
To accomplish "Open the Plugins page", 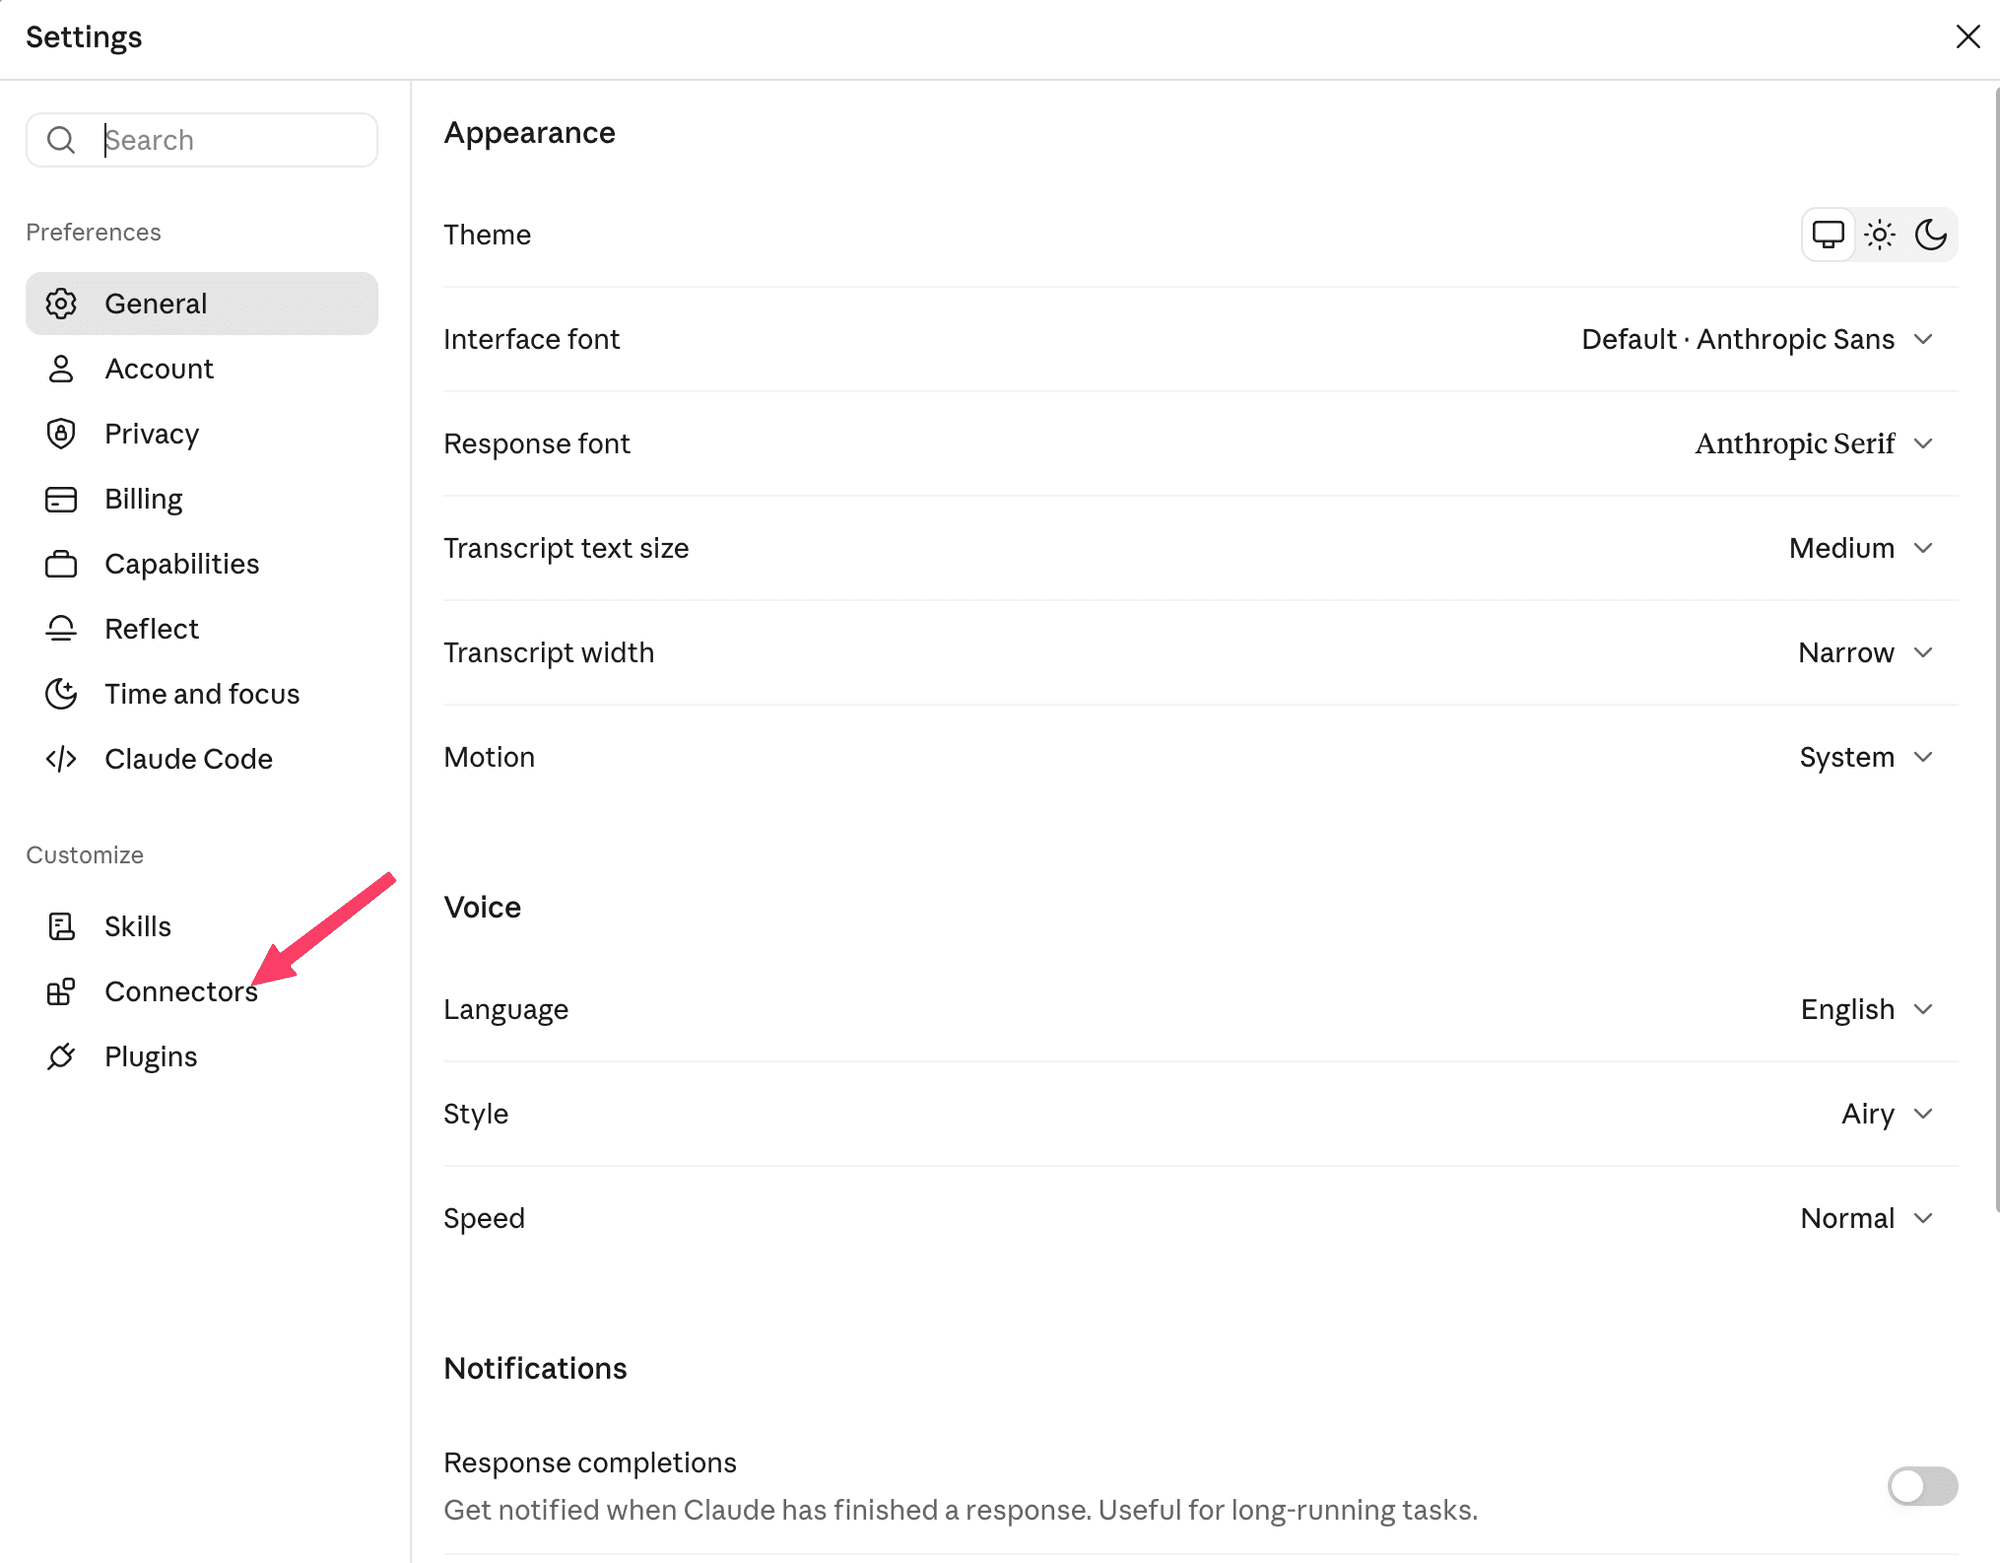I will [x=202, y=1057].
